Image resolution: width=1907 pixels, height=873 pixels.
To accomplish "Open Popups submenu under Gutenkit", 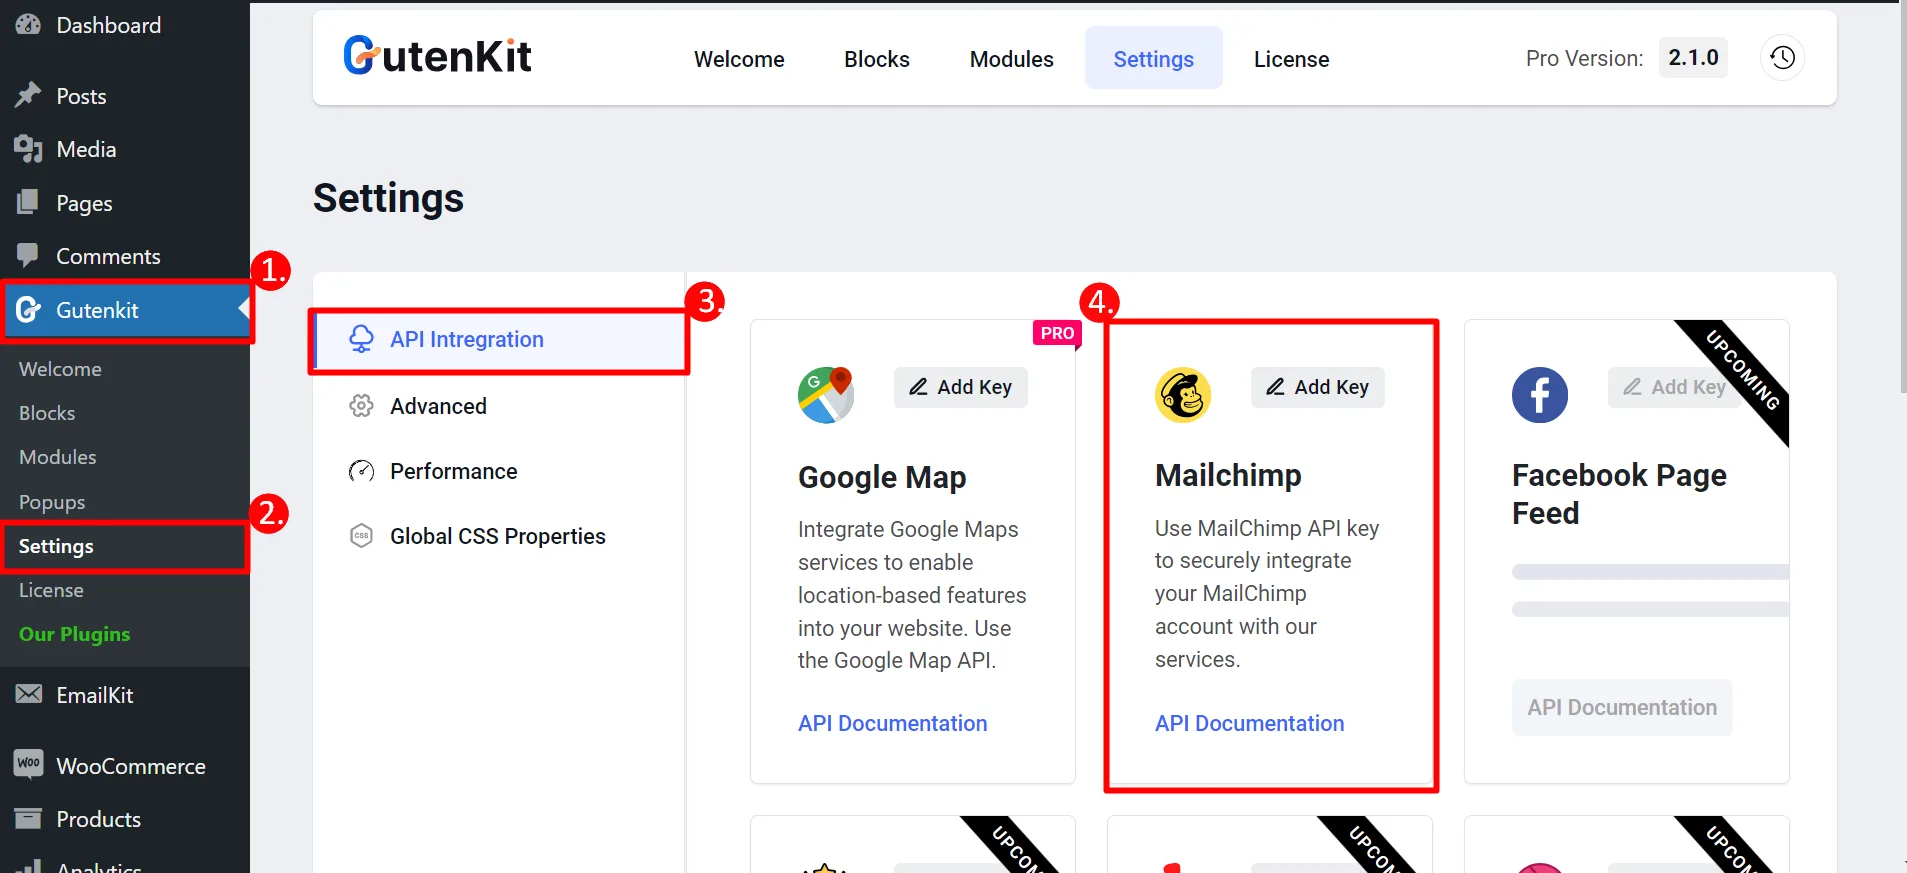I will (x=52, y=502).
